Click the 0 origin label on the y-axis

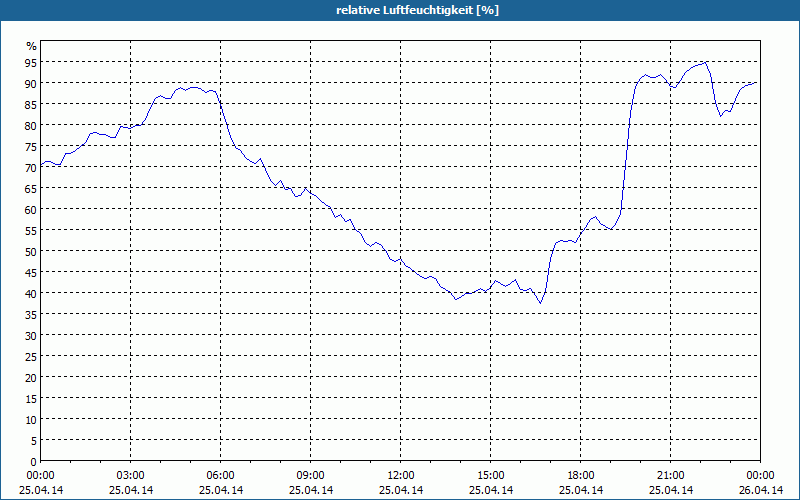pos(34,461)
